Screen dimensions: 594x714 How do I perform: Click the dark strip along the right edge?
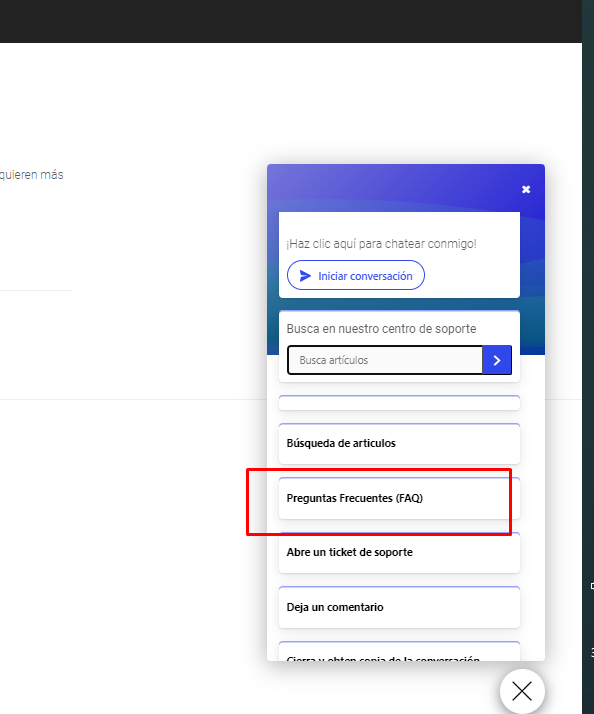(x=588, y=357)
